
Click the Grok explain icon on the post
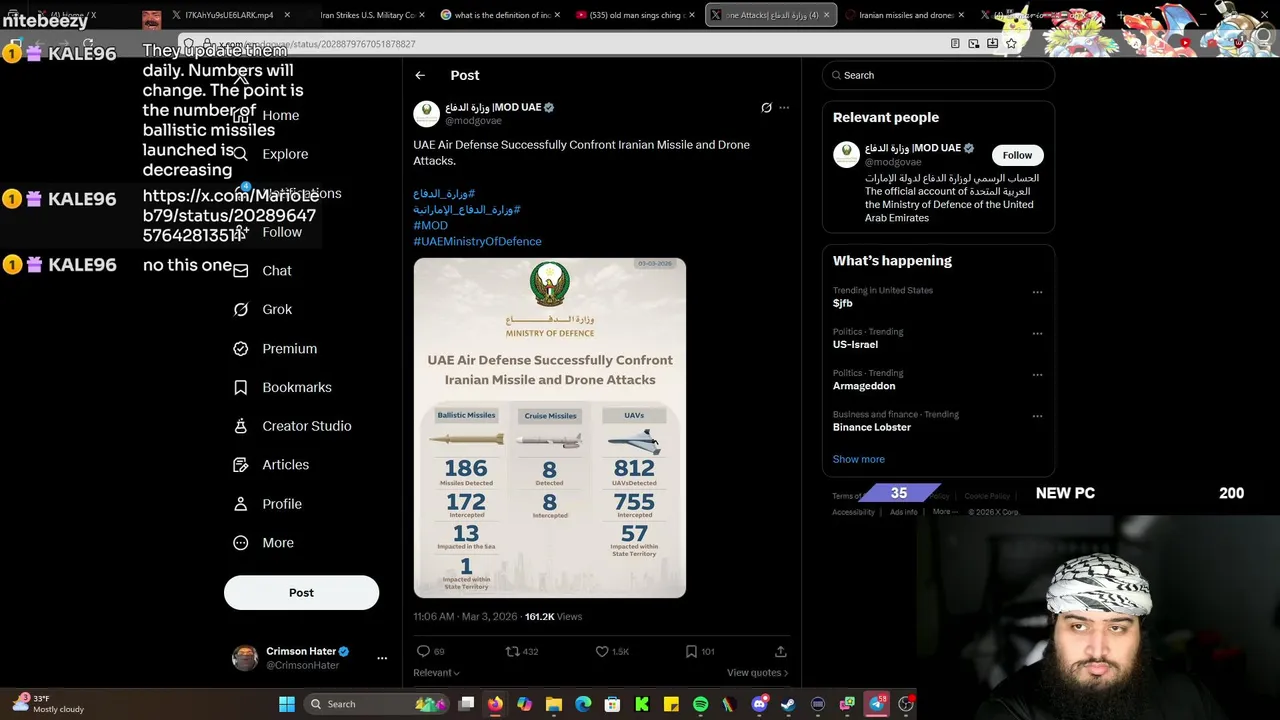[766, 107]
